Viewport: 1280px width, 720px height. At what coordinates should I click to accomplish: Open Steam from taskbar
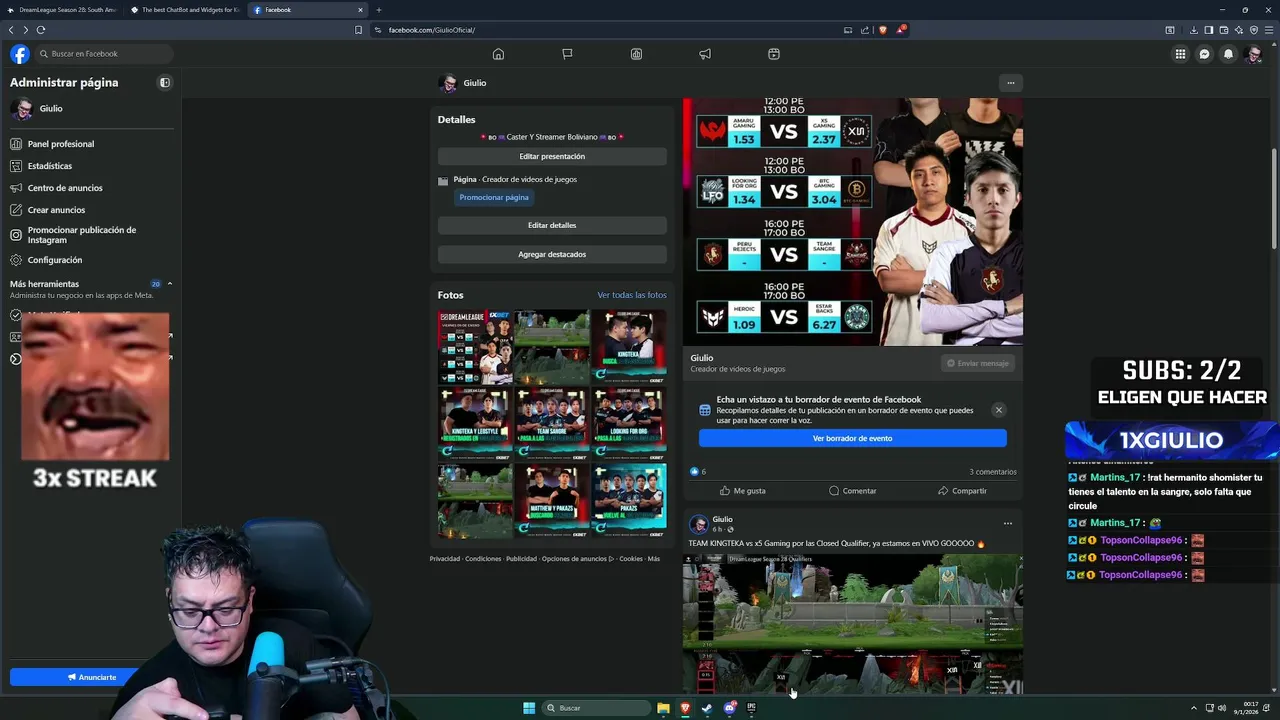tap(707, 708)
